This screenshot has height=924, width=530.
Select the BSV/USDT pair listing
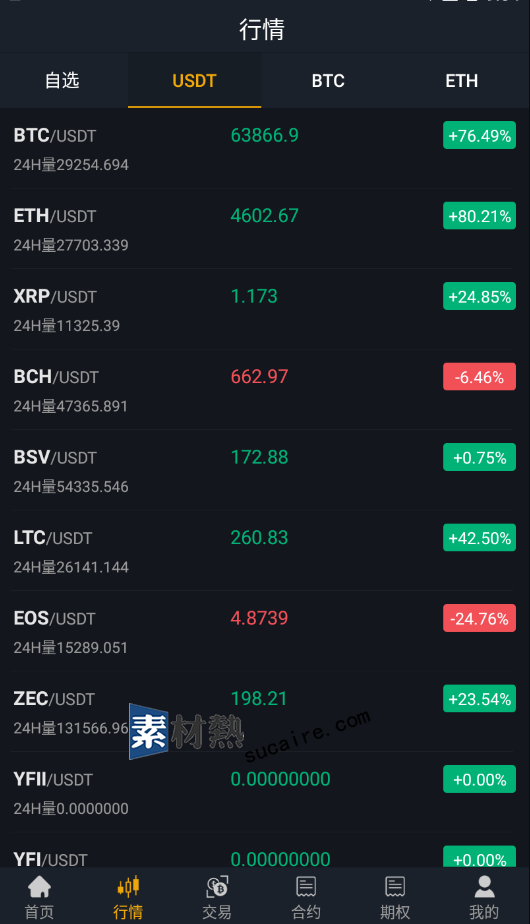(265, 470)
